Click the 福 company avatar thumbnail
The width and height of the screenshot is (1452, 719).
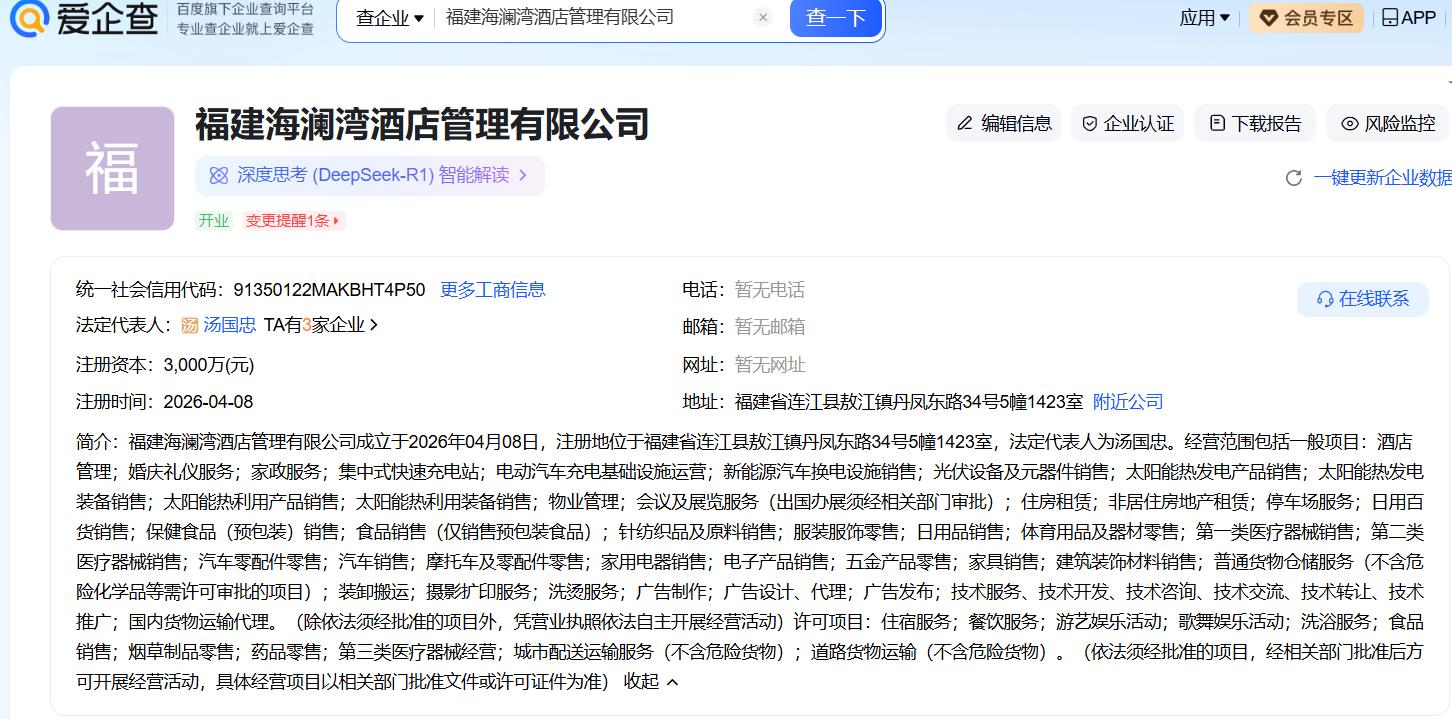click(112, 168)
